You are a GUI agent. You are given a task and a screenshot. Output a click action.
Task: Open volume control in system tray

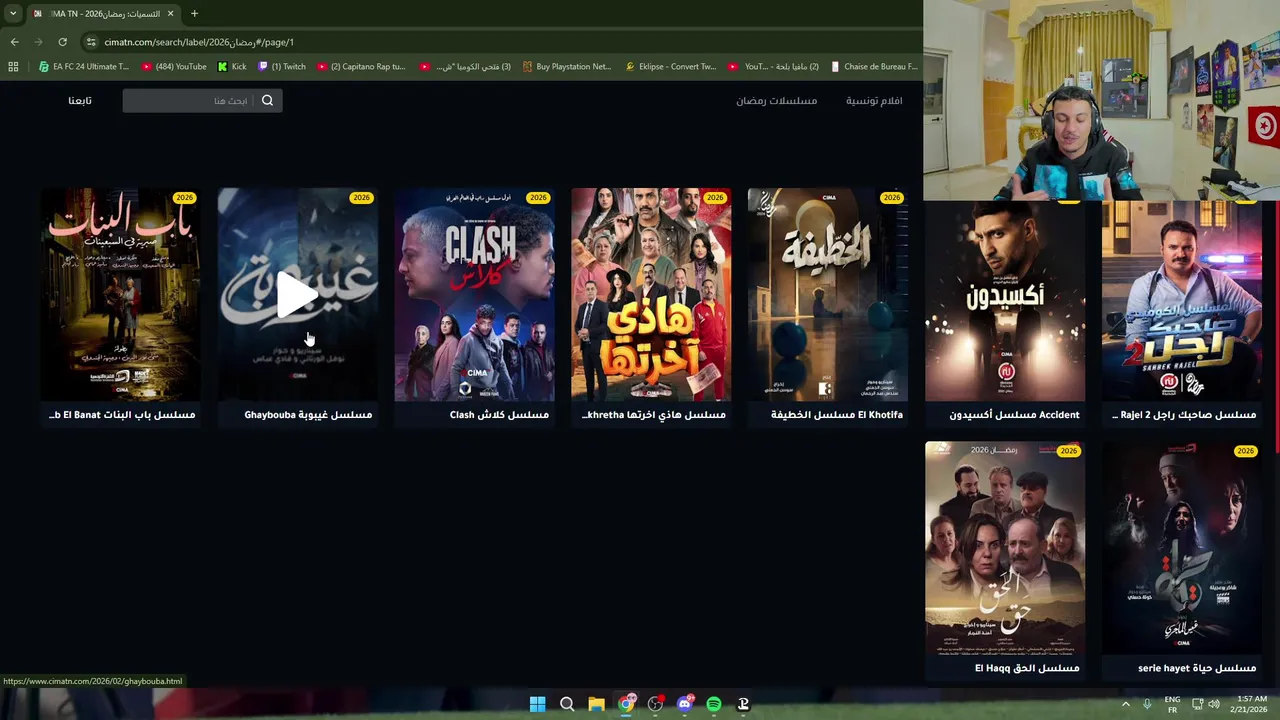click(1214, 704)
